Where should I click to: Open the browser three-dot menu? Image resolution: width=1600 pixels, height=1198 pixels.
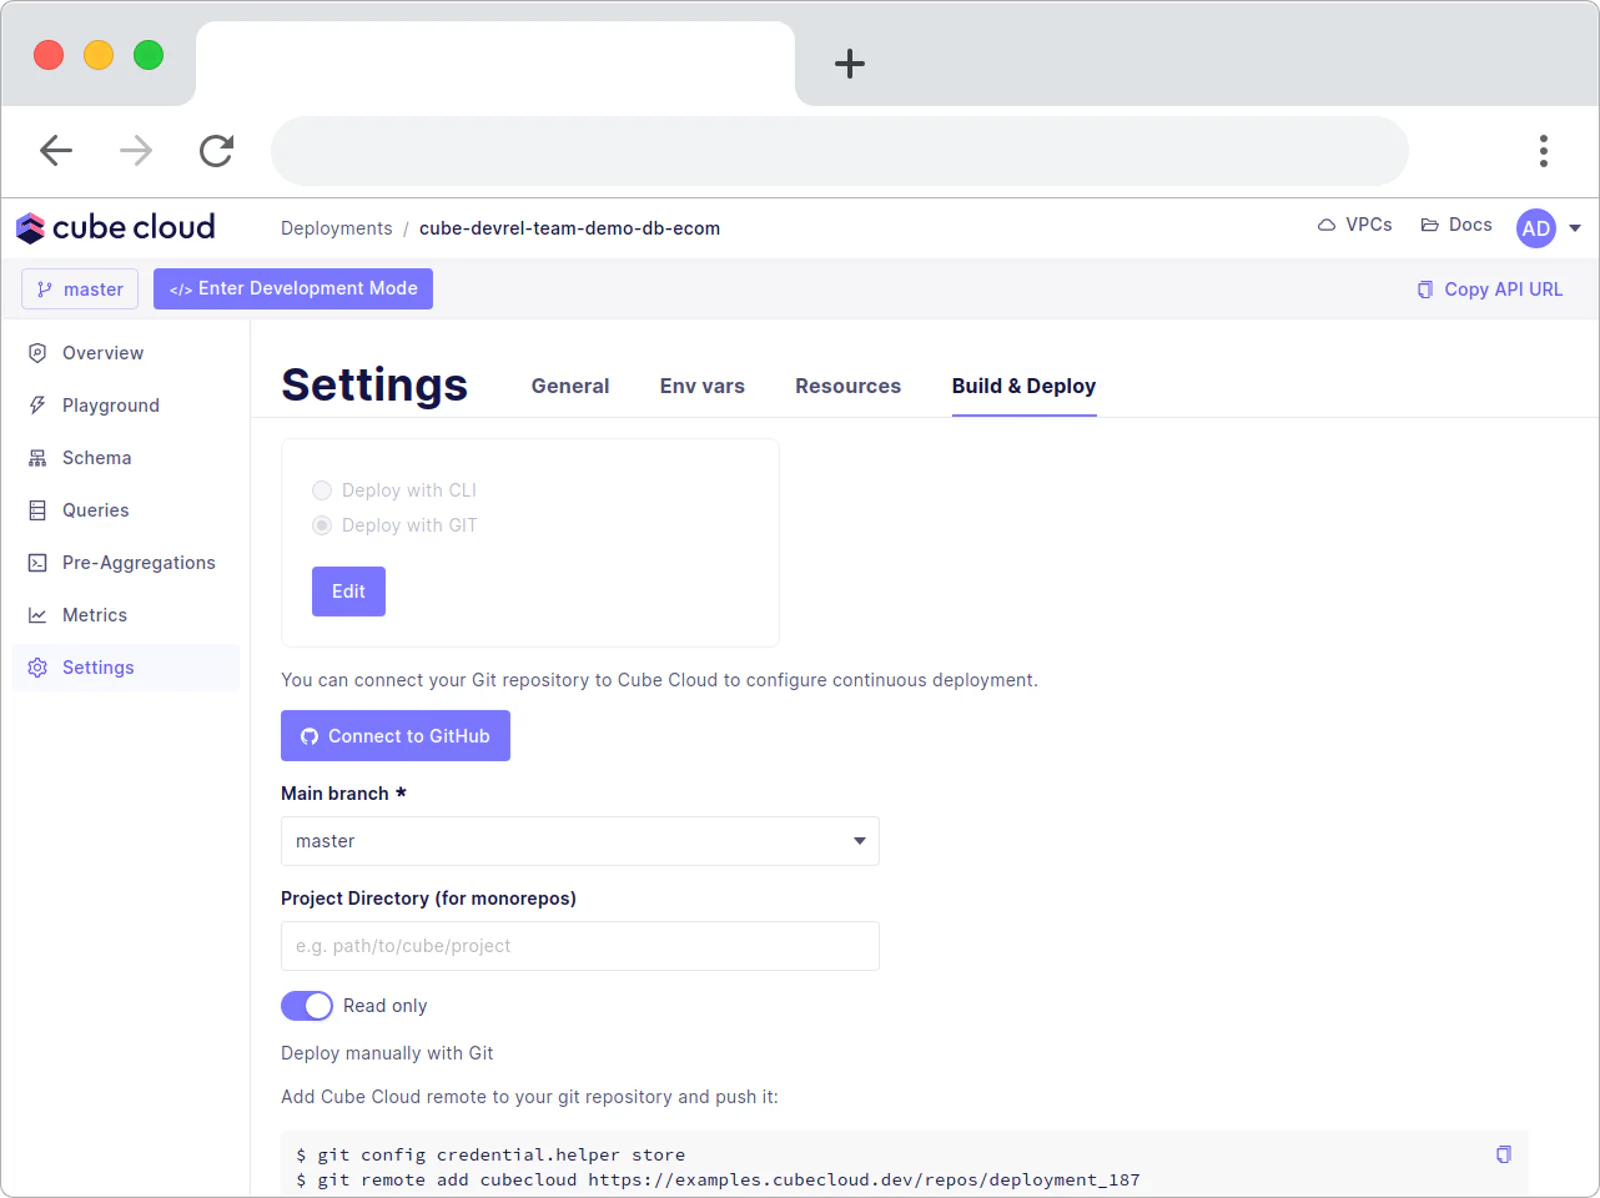click(x=1544, y=151)
